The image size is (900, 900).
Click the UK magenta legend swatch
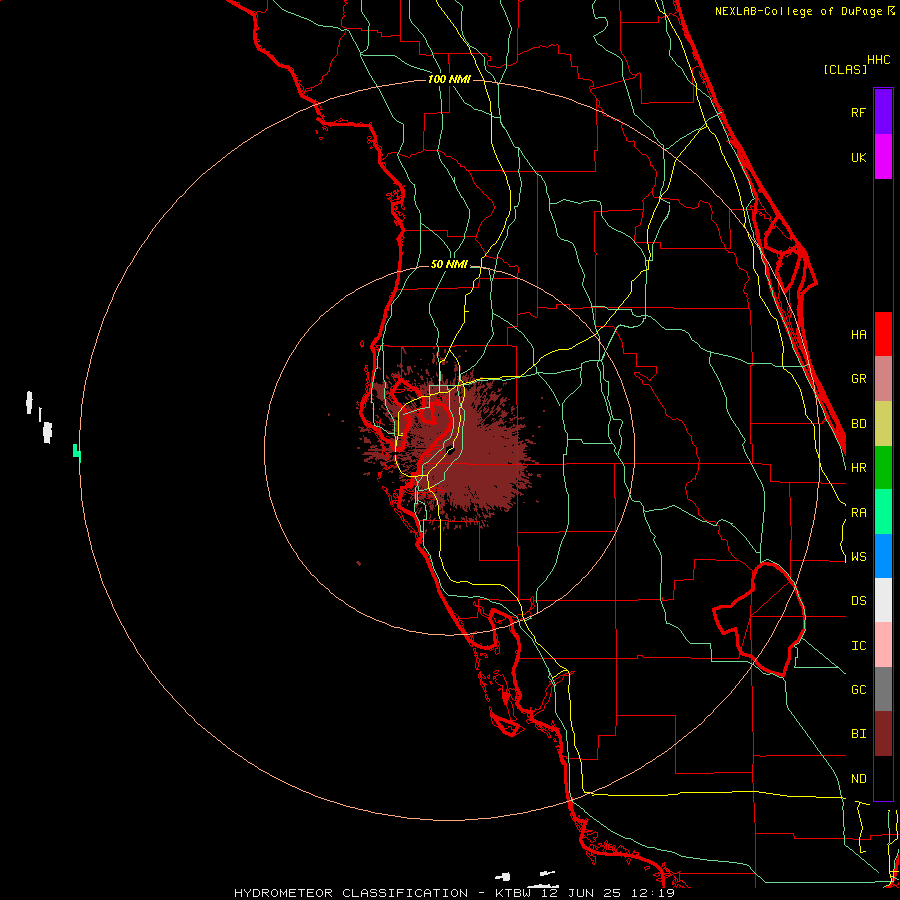click(x=883, y=157)
